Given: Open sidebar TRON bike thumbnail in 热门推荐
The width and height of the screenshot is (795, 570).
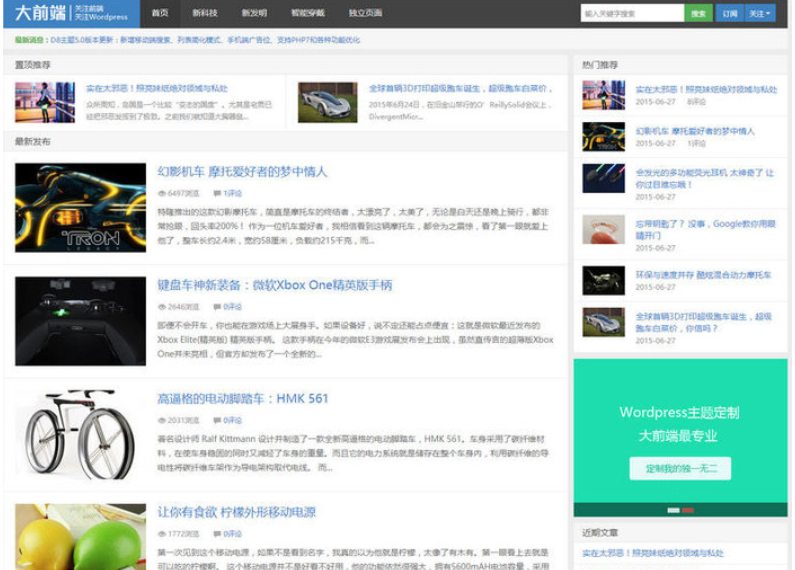Looking at the screenshot, I should 603,136.
